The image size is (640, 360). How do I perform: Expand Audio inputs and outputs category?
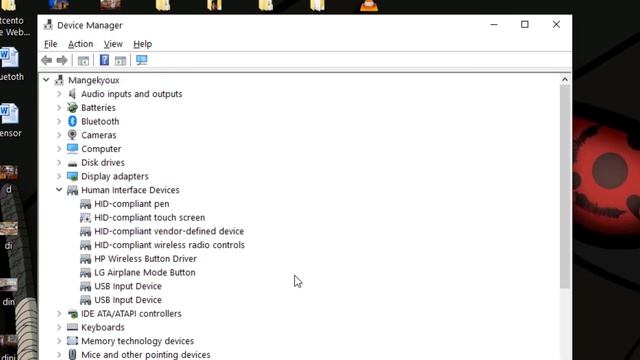click(59, 94)
